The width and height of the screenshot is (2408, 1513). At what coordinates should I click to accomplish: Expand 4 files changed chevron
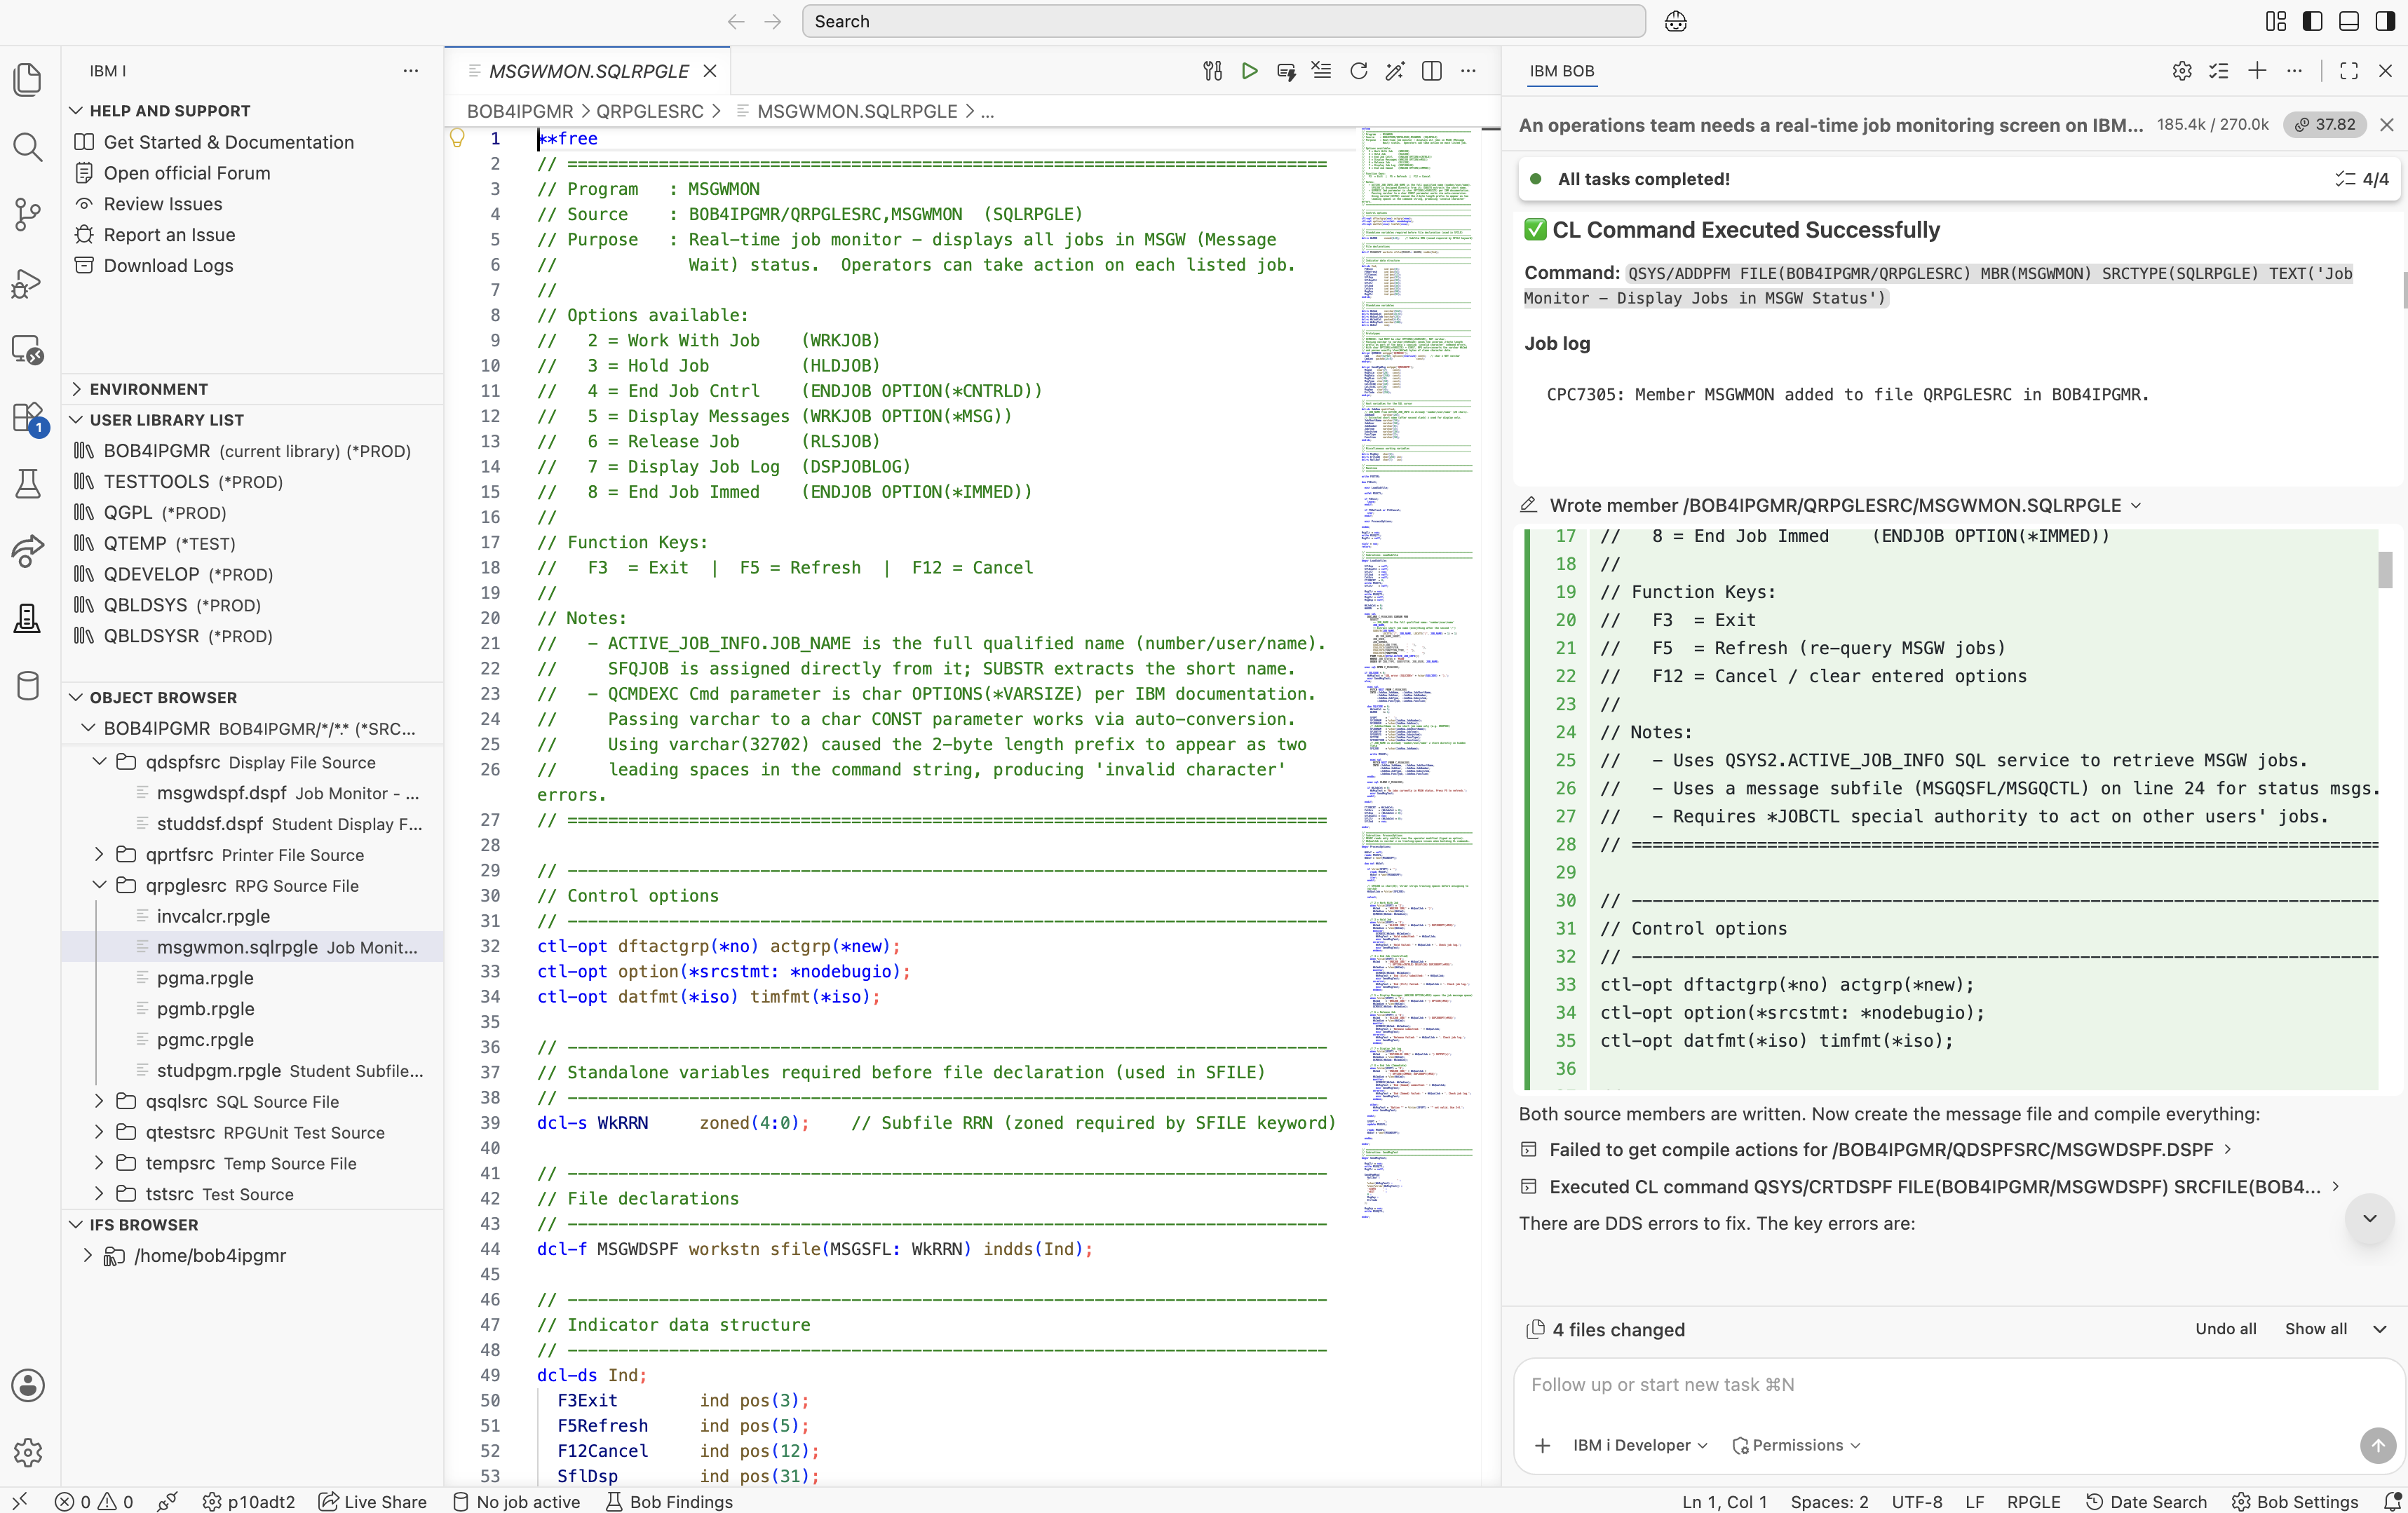click(2380, 1329)
